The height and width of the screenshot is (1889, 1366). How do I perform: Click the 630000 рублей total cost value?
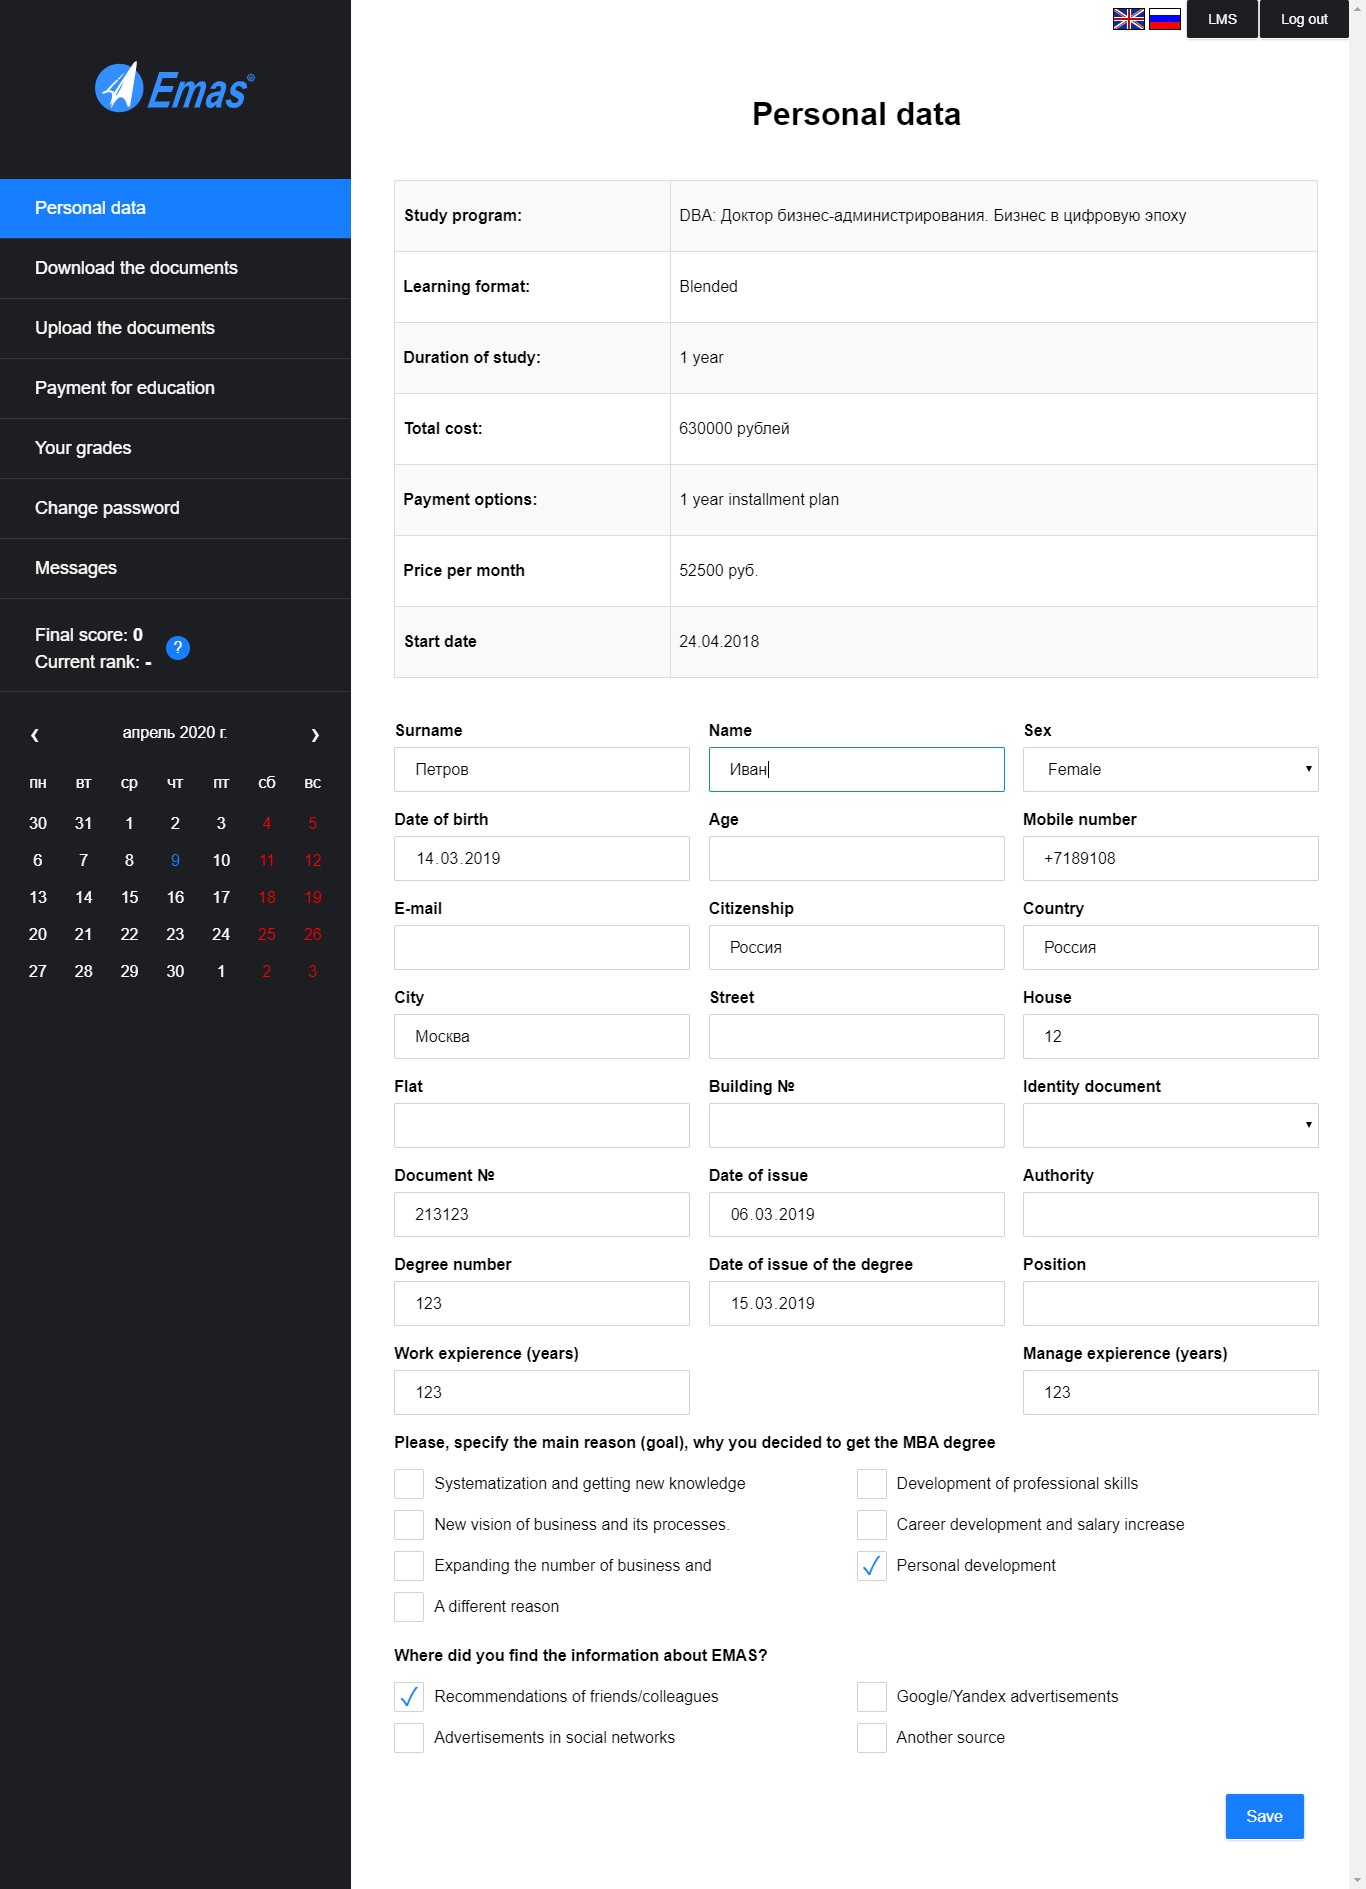coord(734,428)
